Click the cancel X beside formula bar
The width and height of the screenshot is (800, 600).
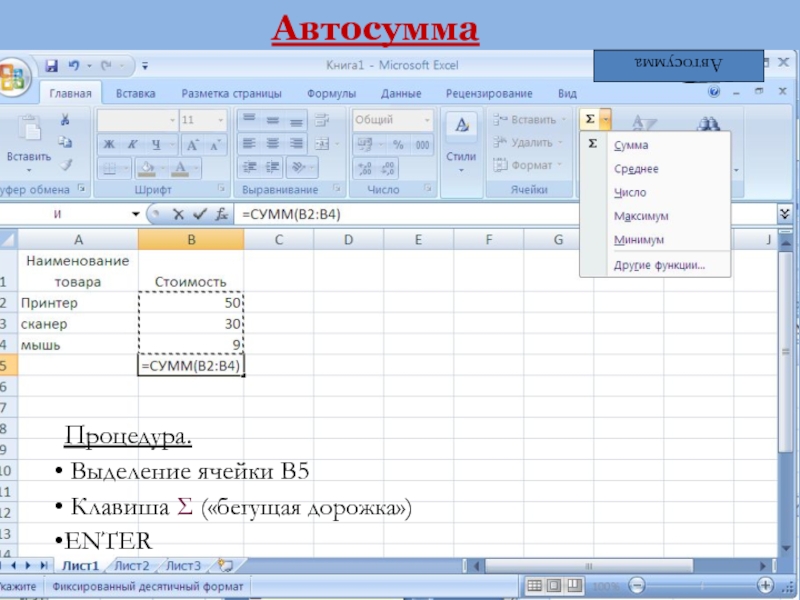(178, 214)
